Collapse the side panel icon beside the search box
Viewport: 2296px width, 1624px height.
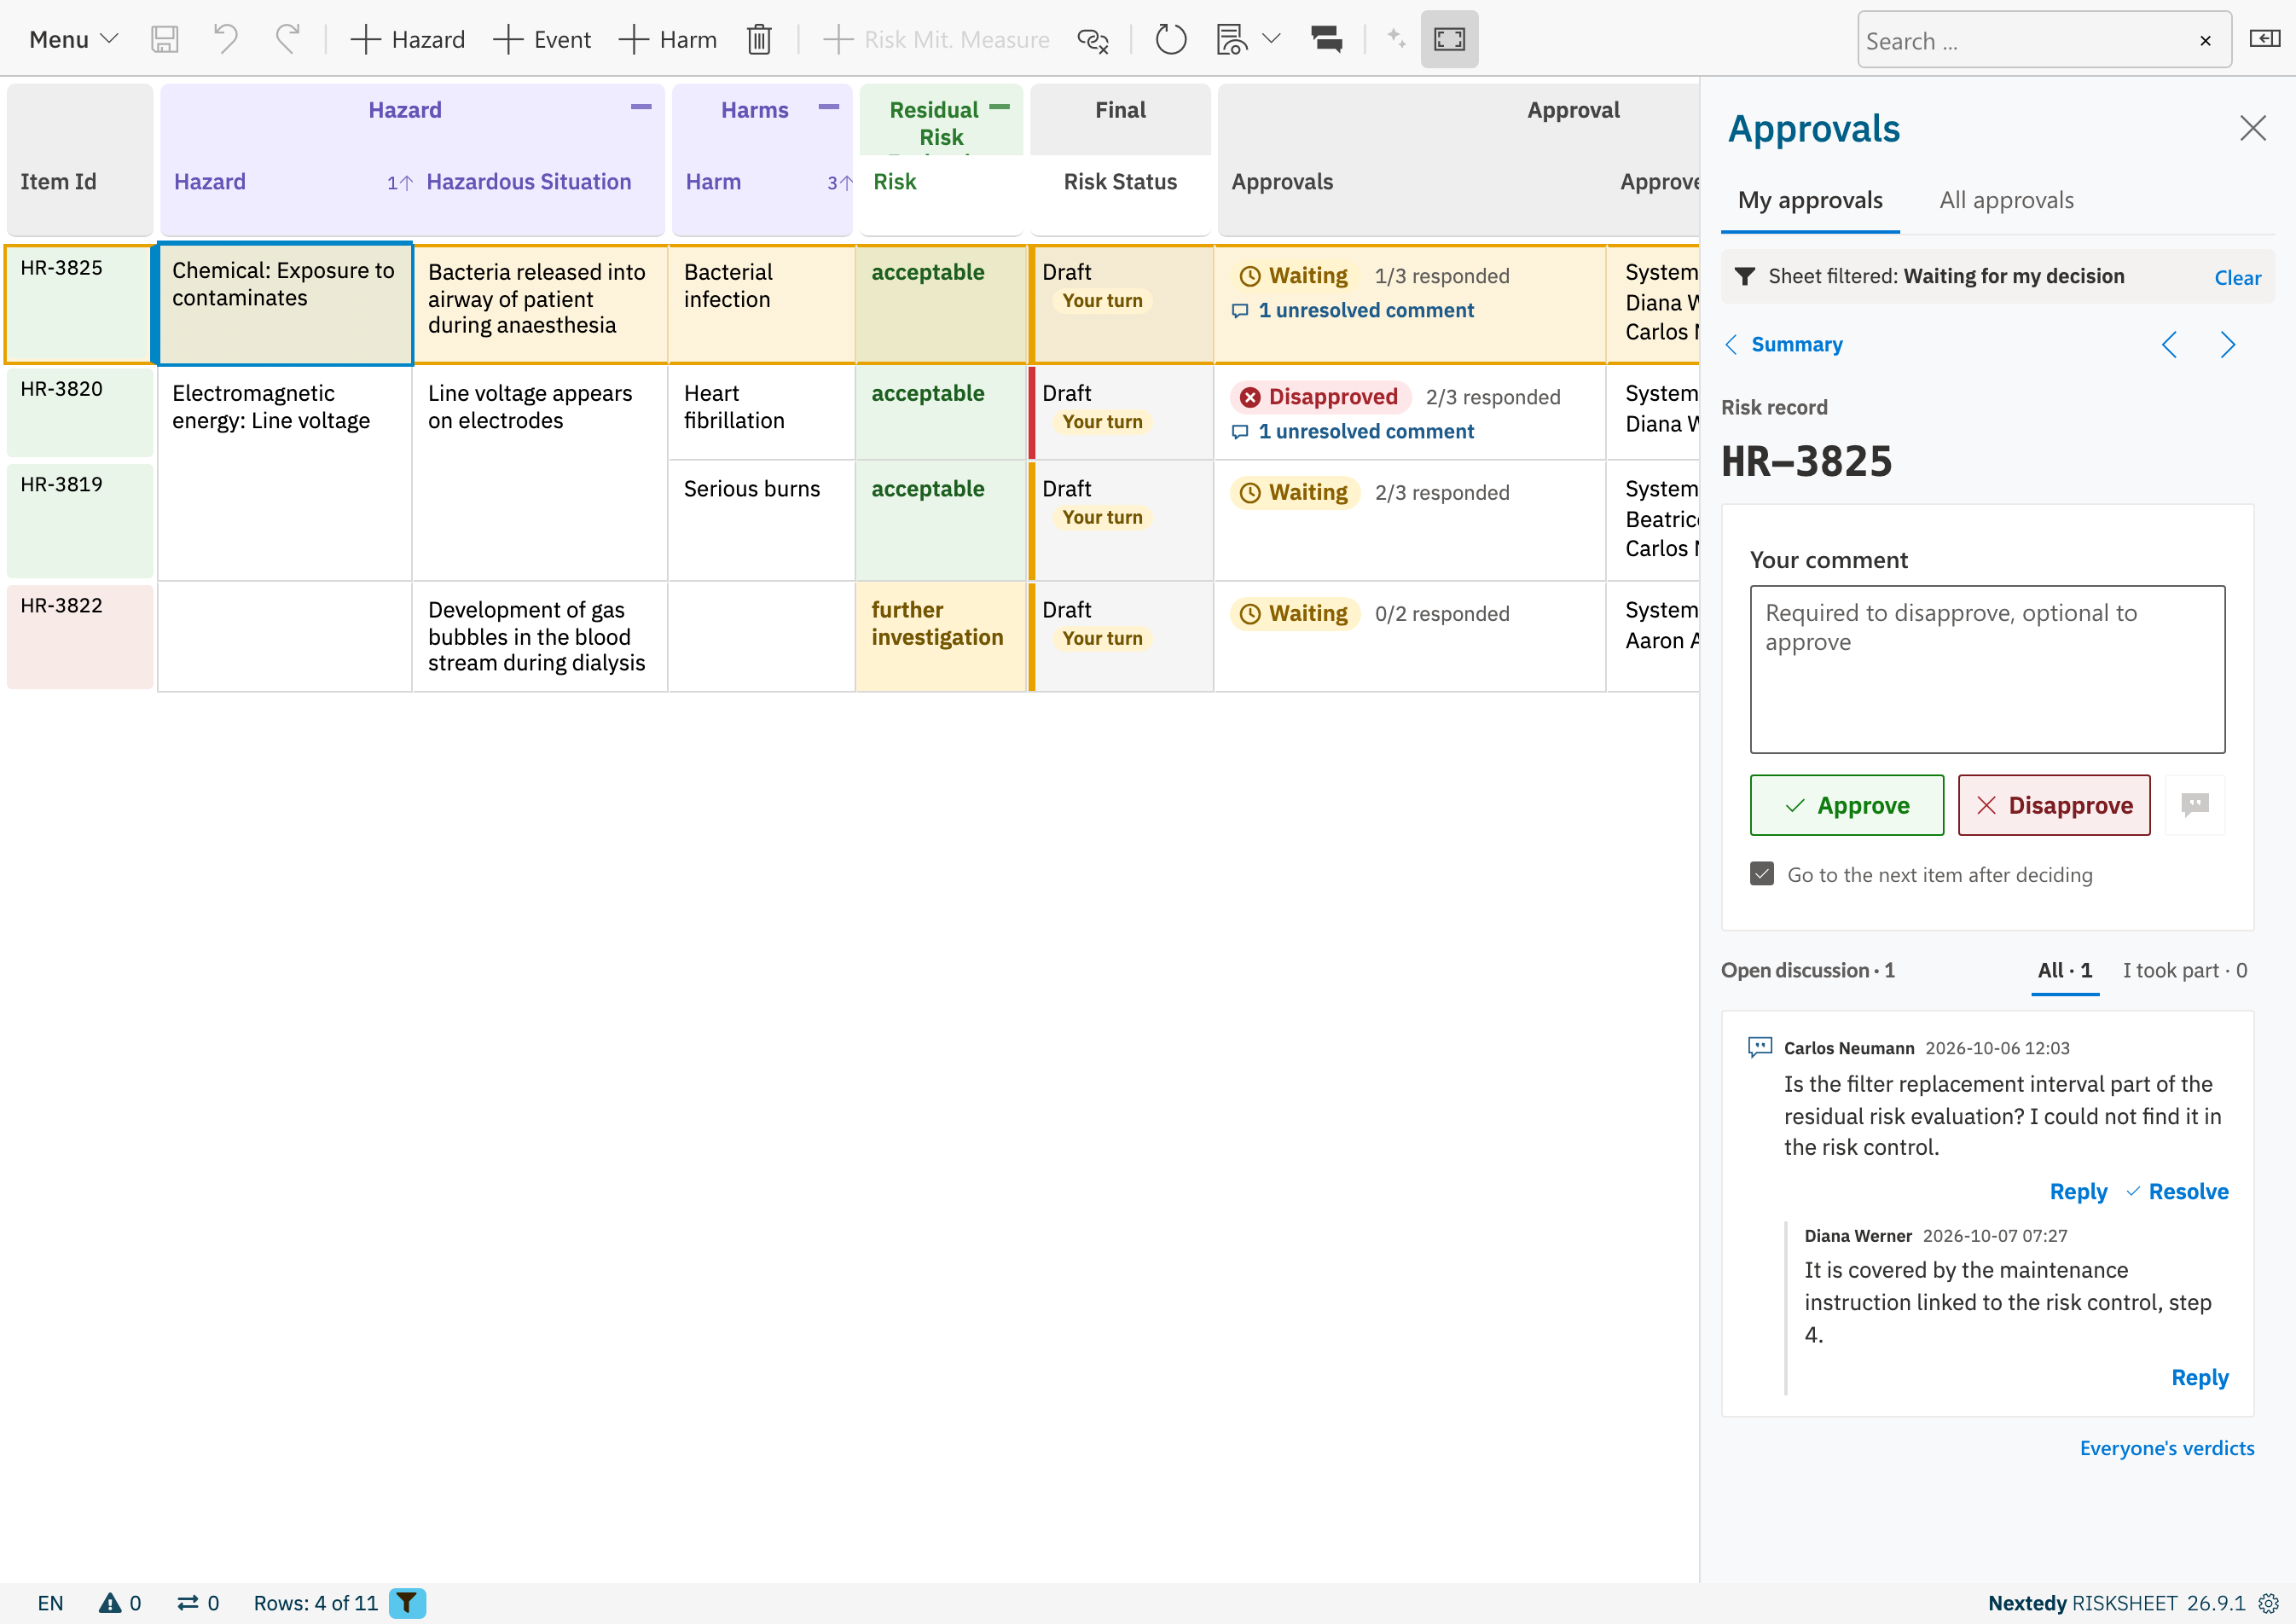(x=2264, y=39)
